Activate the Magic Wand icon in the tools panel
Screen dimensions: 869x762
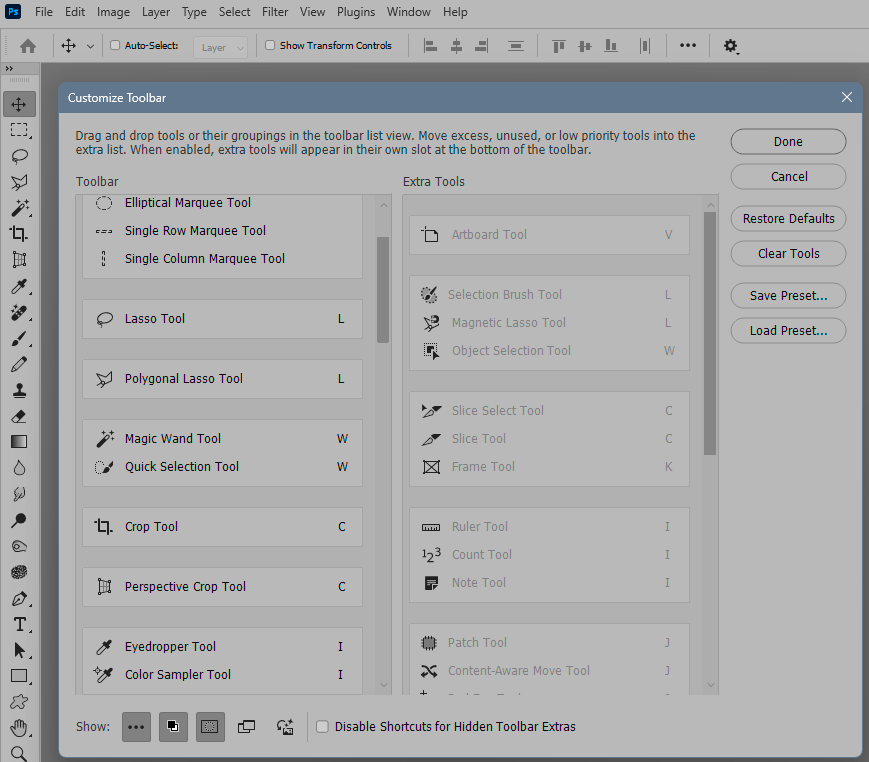click(x=19, y=208)
